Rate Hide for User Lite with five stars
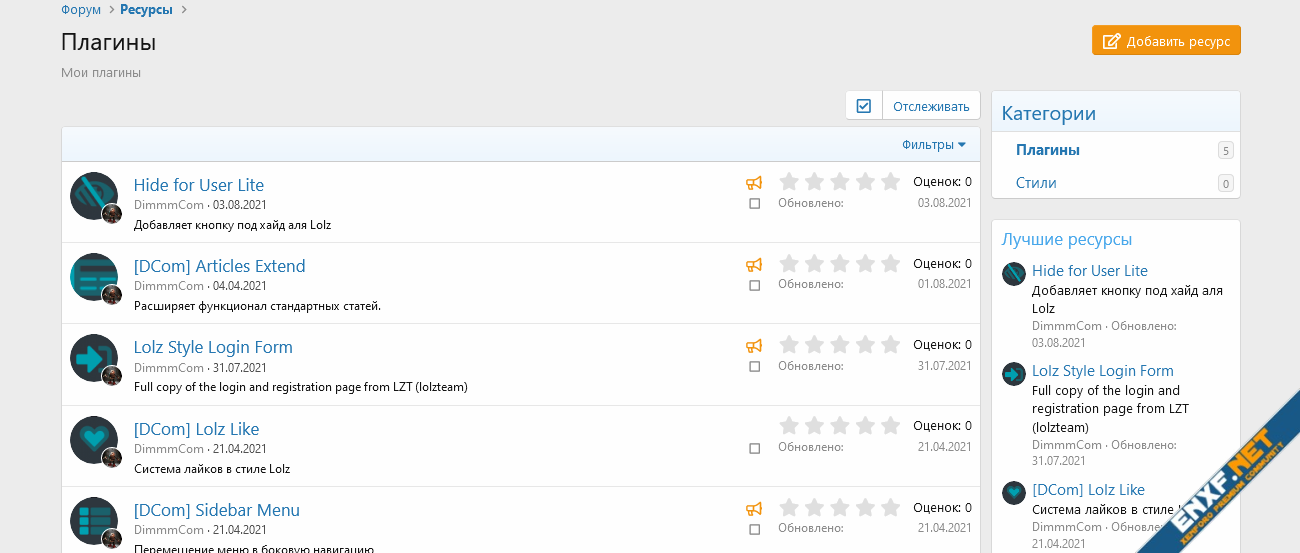1300x553 pixels. [890, 182]
